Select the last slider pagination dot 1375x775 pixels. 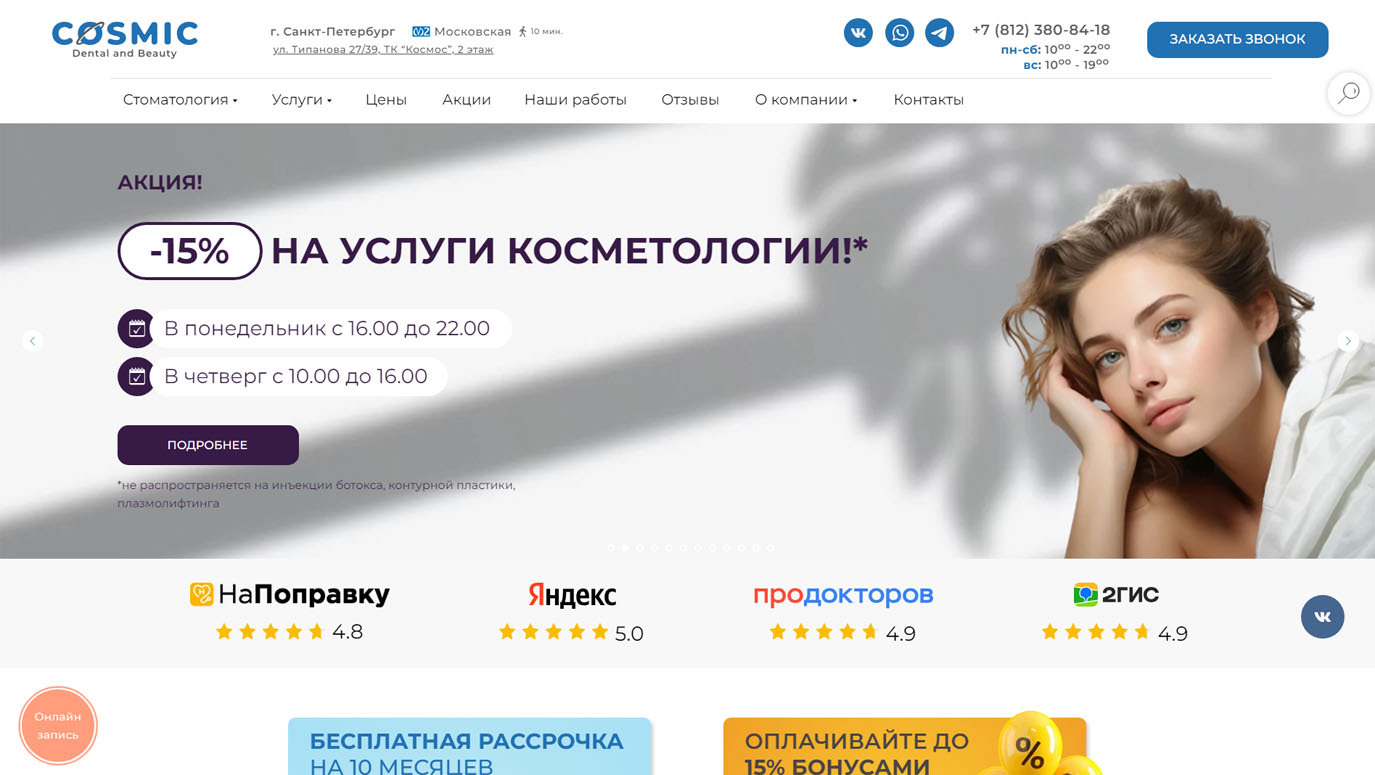click(x=770, y=548)
